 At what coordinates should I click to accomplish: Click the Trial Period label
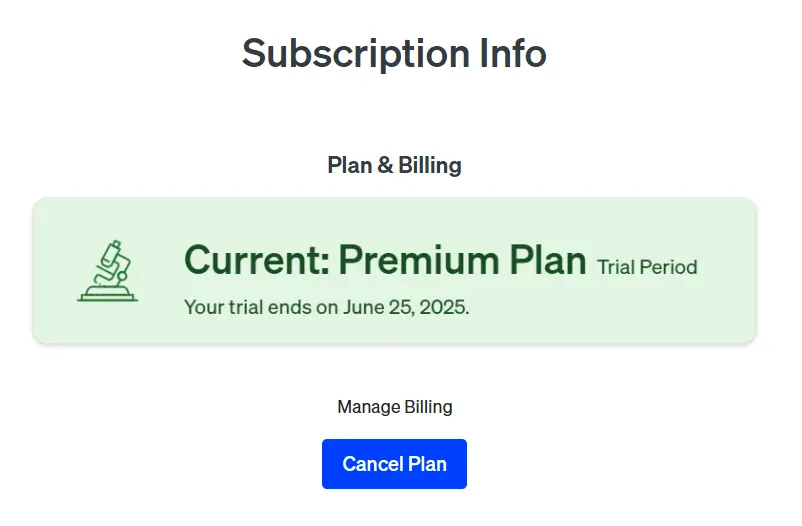(x=647, y=267)
